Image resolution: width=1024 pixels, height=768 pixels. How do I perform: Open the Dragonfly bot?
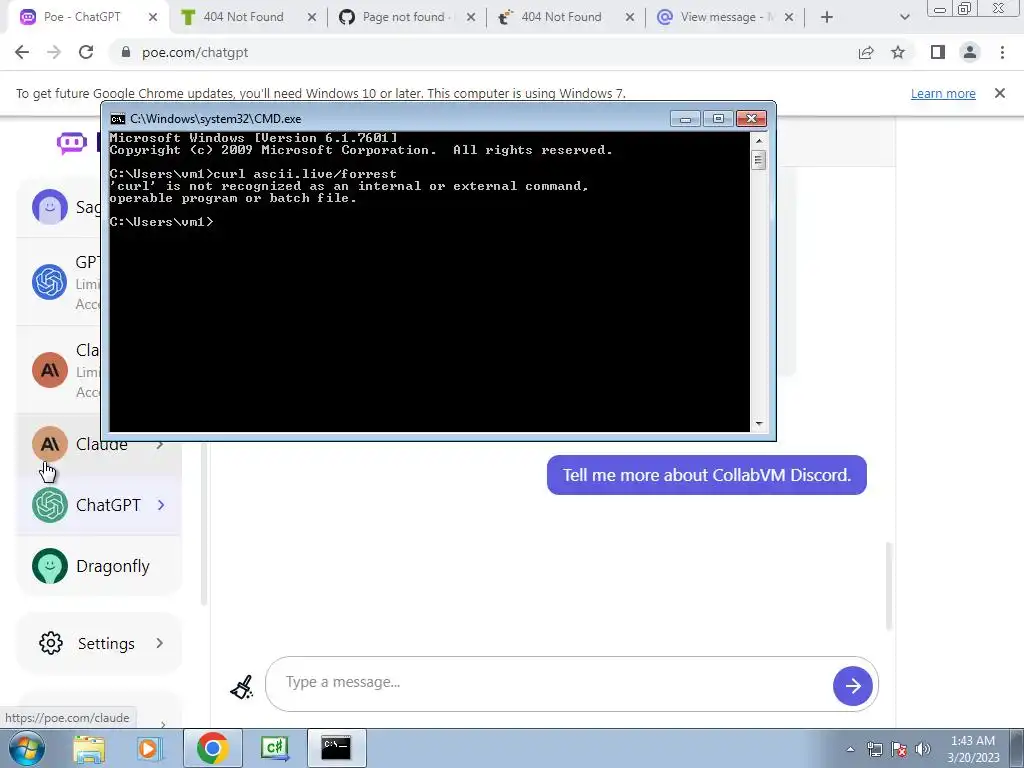coord(98,566)
